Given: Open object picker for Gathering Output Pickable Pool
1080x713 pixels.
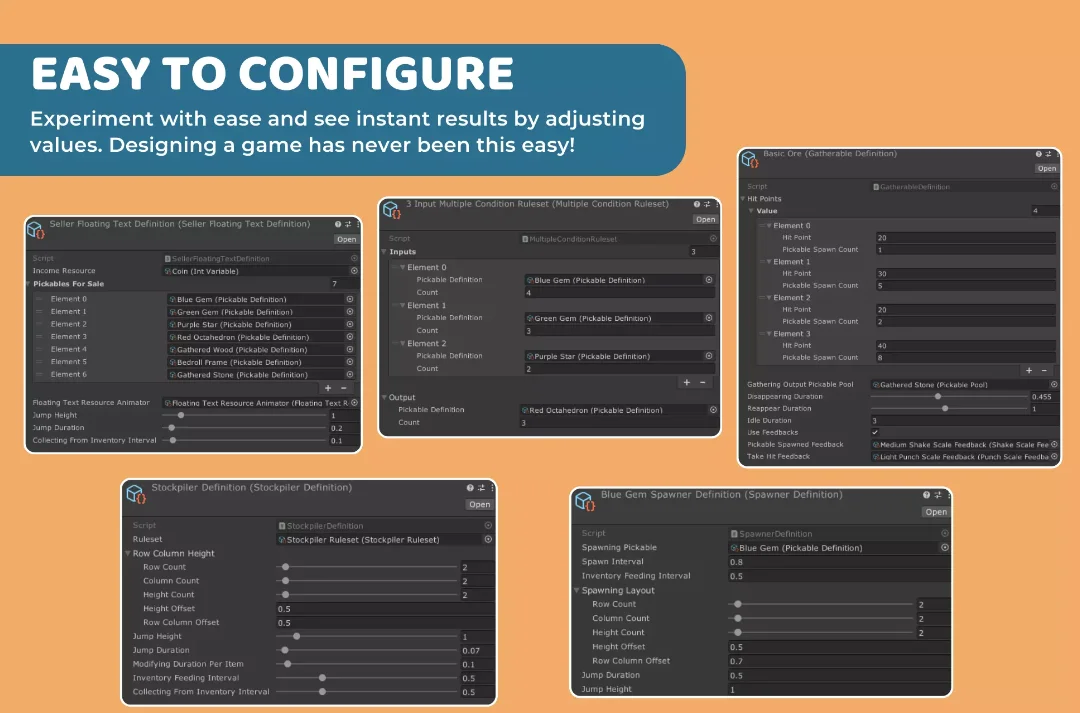Looking at the screenshot, I should (x=1054, y=384).
